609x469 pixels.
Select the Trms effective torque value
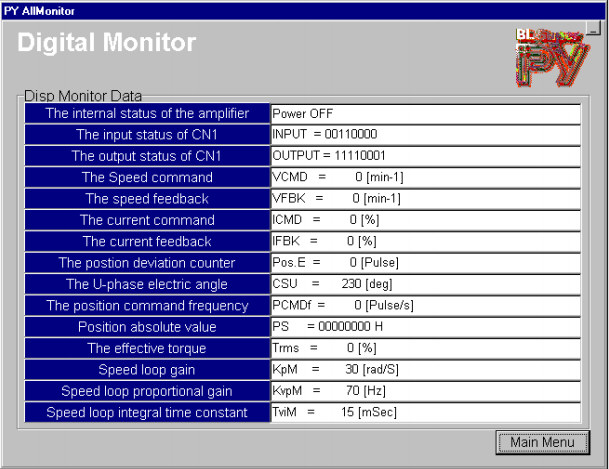[425, 348]
